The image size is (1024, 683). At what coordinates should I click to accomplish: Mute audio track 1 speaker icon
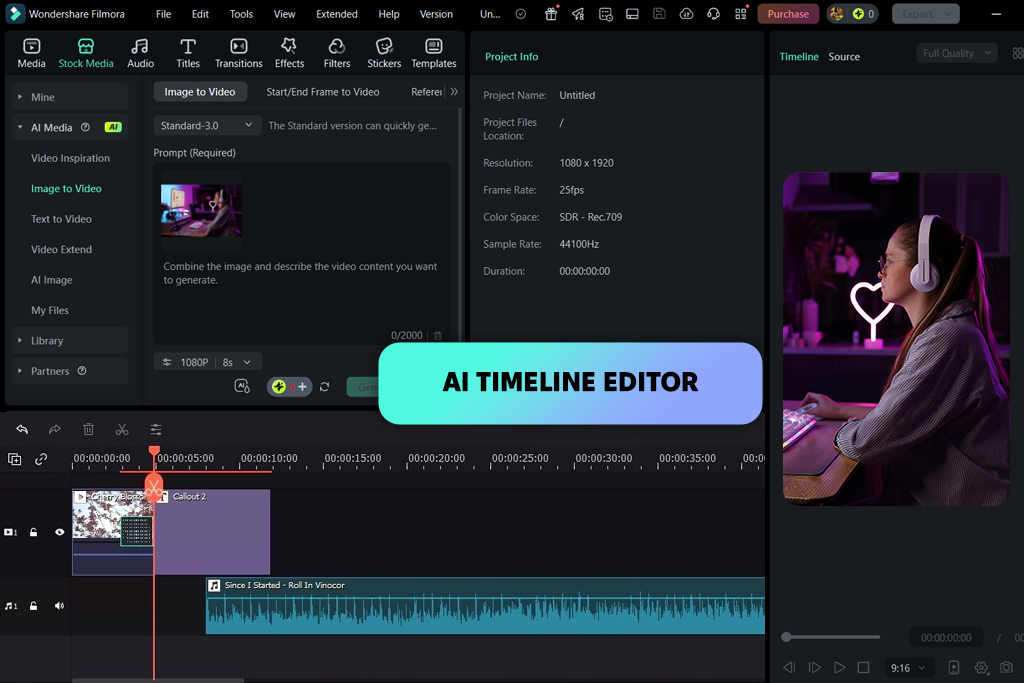point(59,606)
